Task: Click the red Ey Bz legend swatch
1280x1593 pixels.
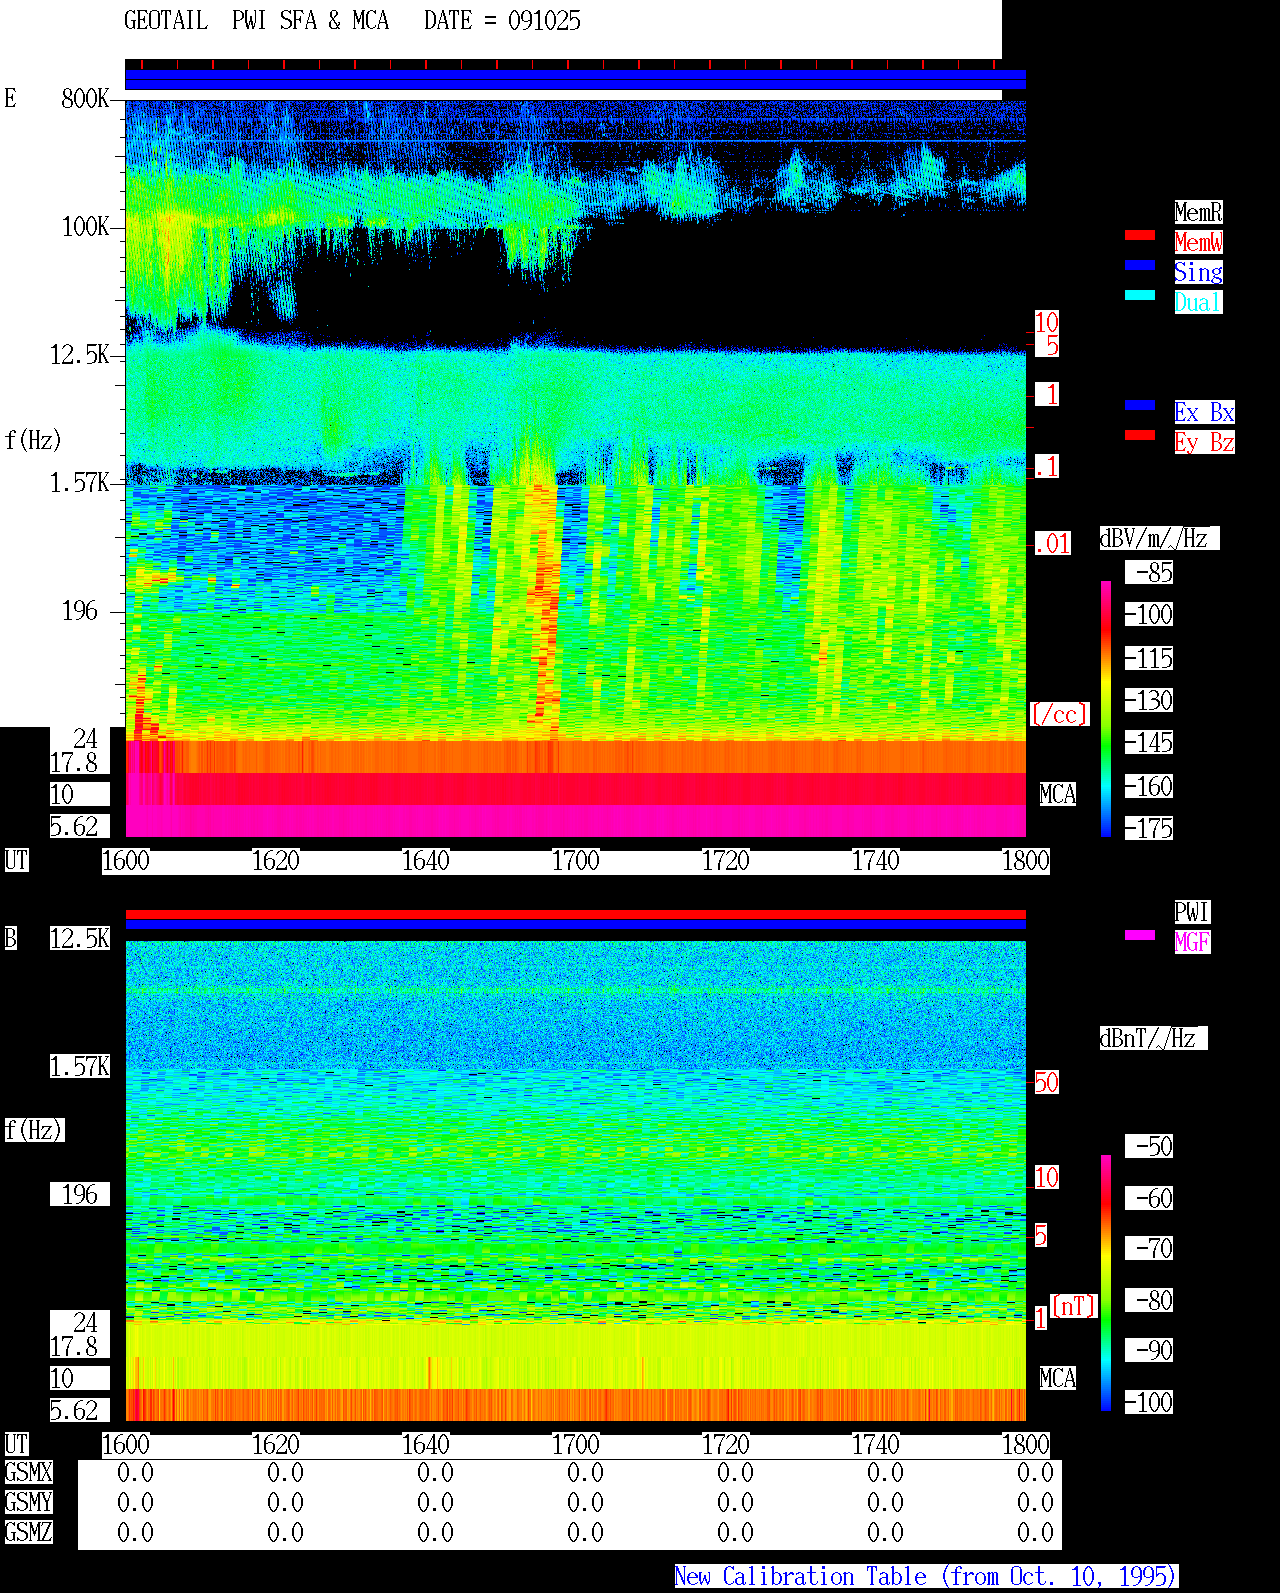Action: click(1140, 435)
